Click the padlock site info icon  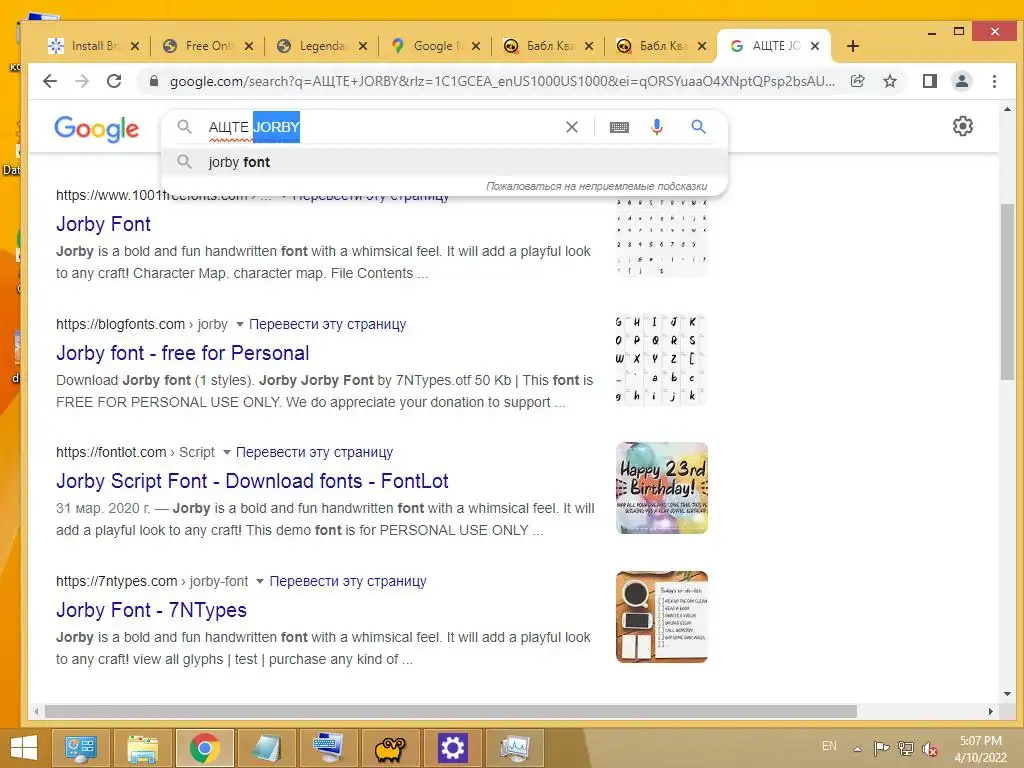[x=153, y=81]
